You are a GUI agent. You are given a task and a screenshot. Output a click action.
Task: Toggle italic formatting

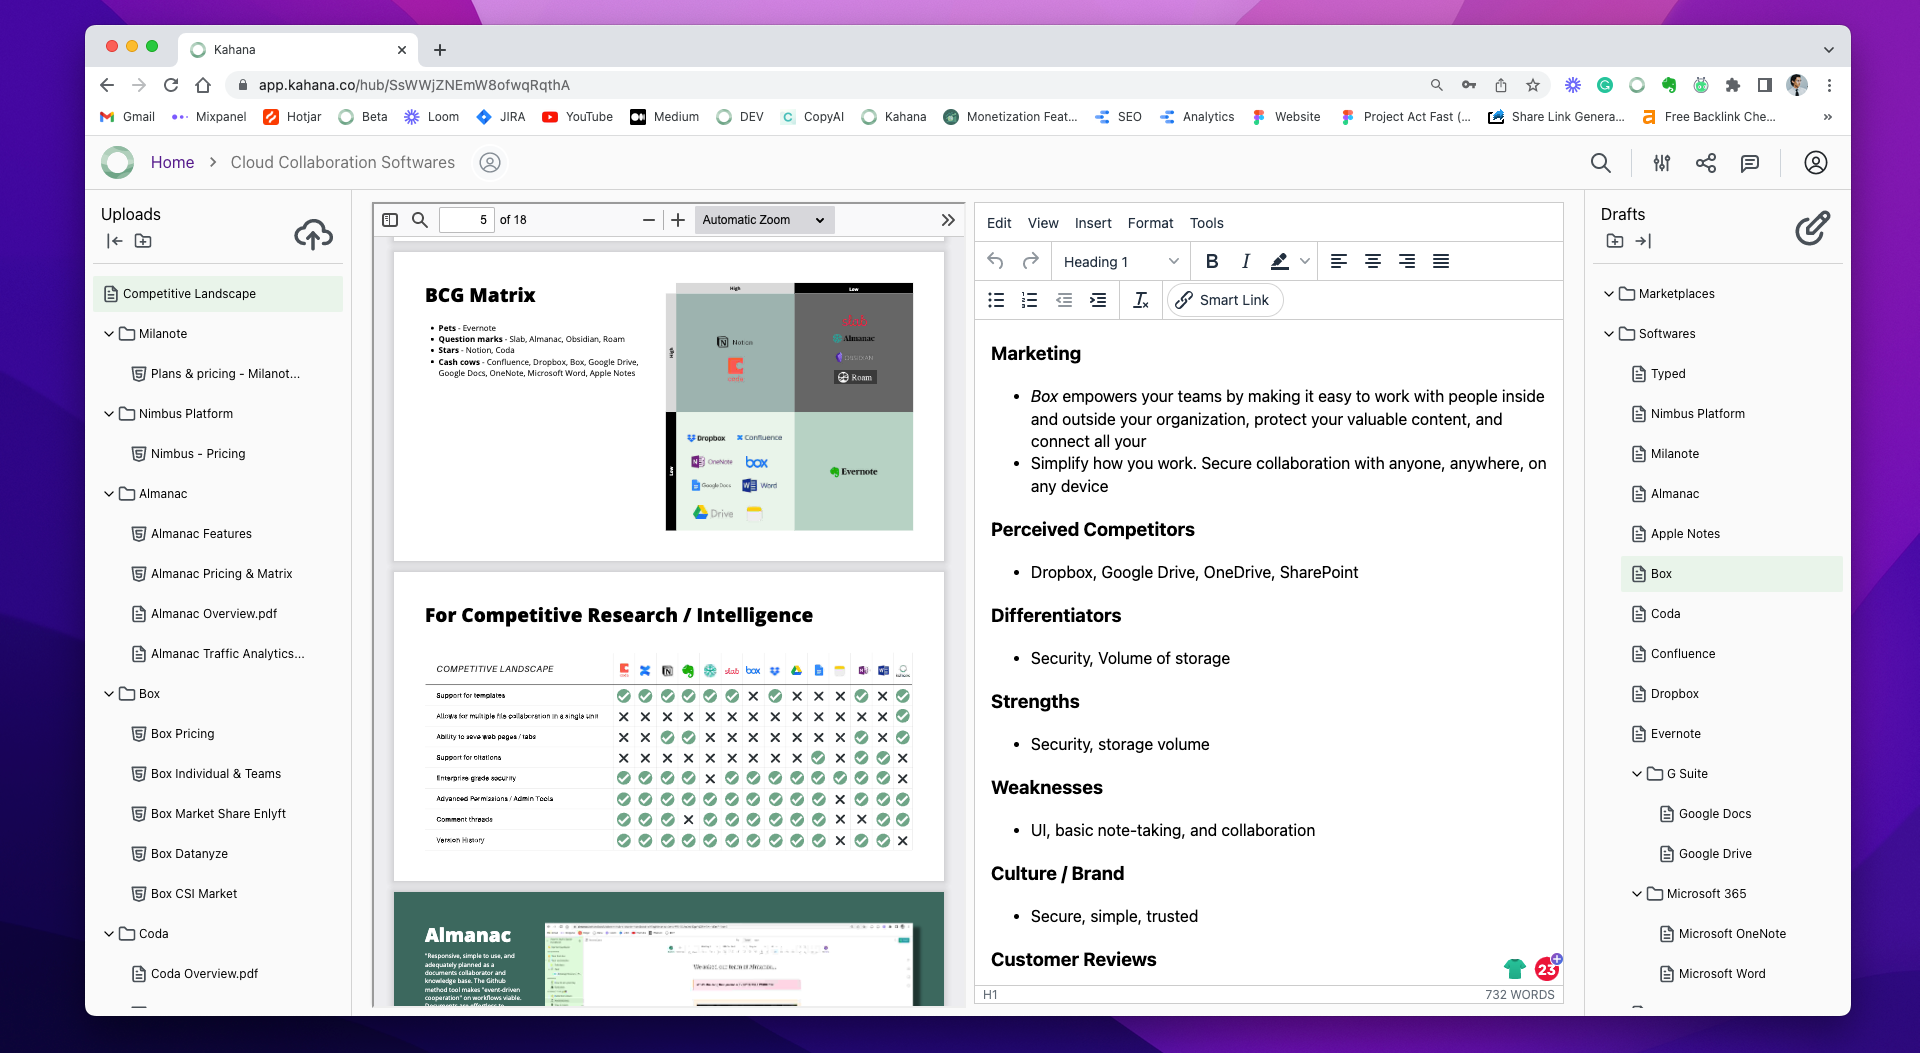[x=1246, y=261]
